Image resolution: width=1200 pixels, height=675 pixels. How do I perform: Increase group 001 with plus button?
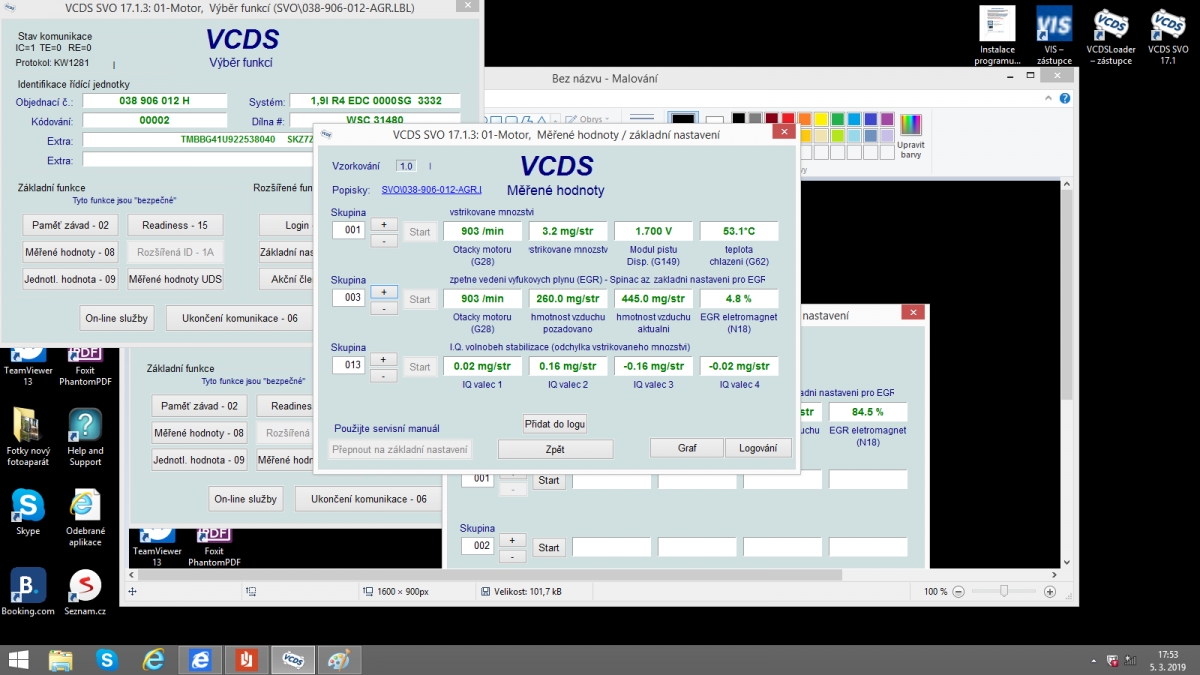[x=384, y=224]
